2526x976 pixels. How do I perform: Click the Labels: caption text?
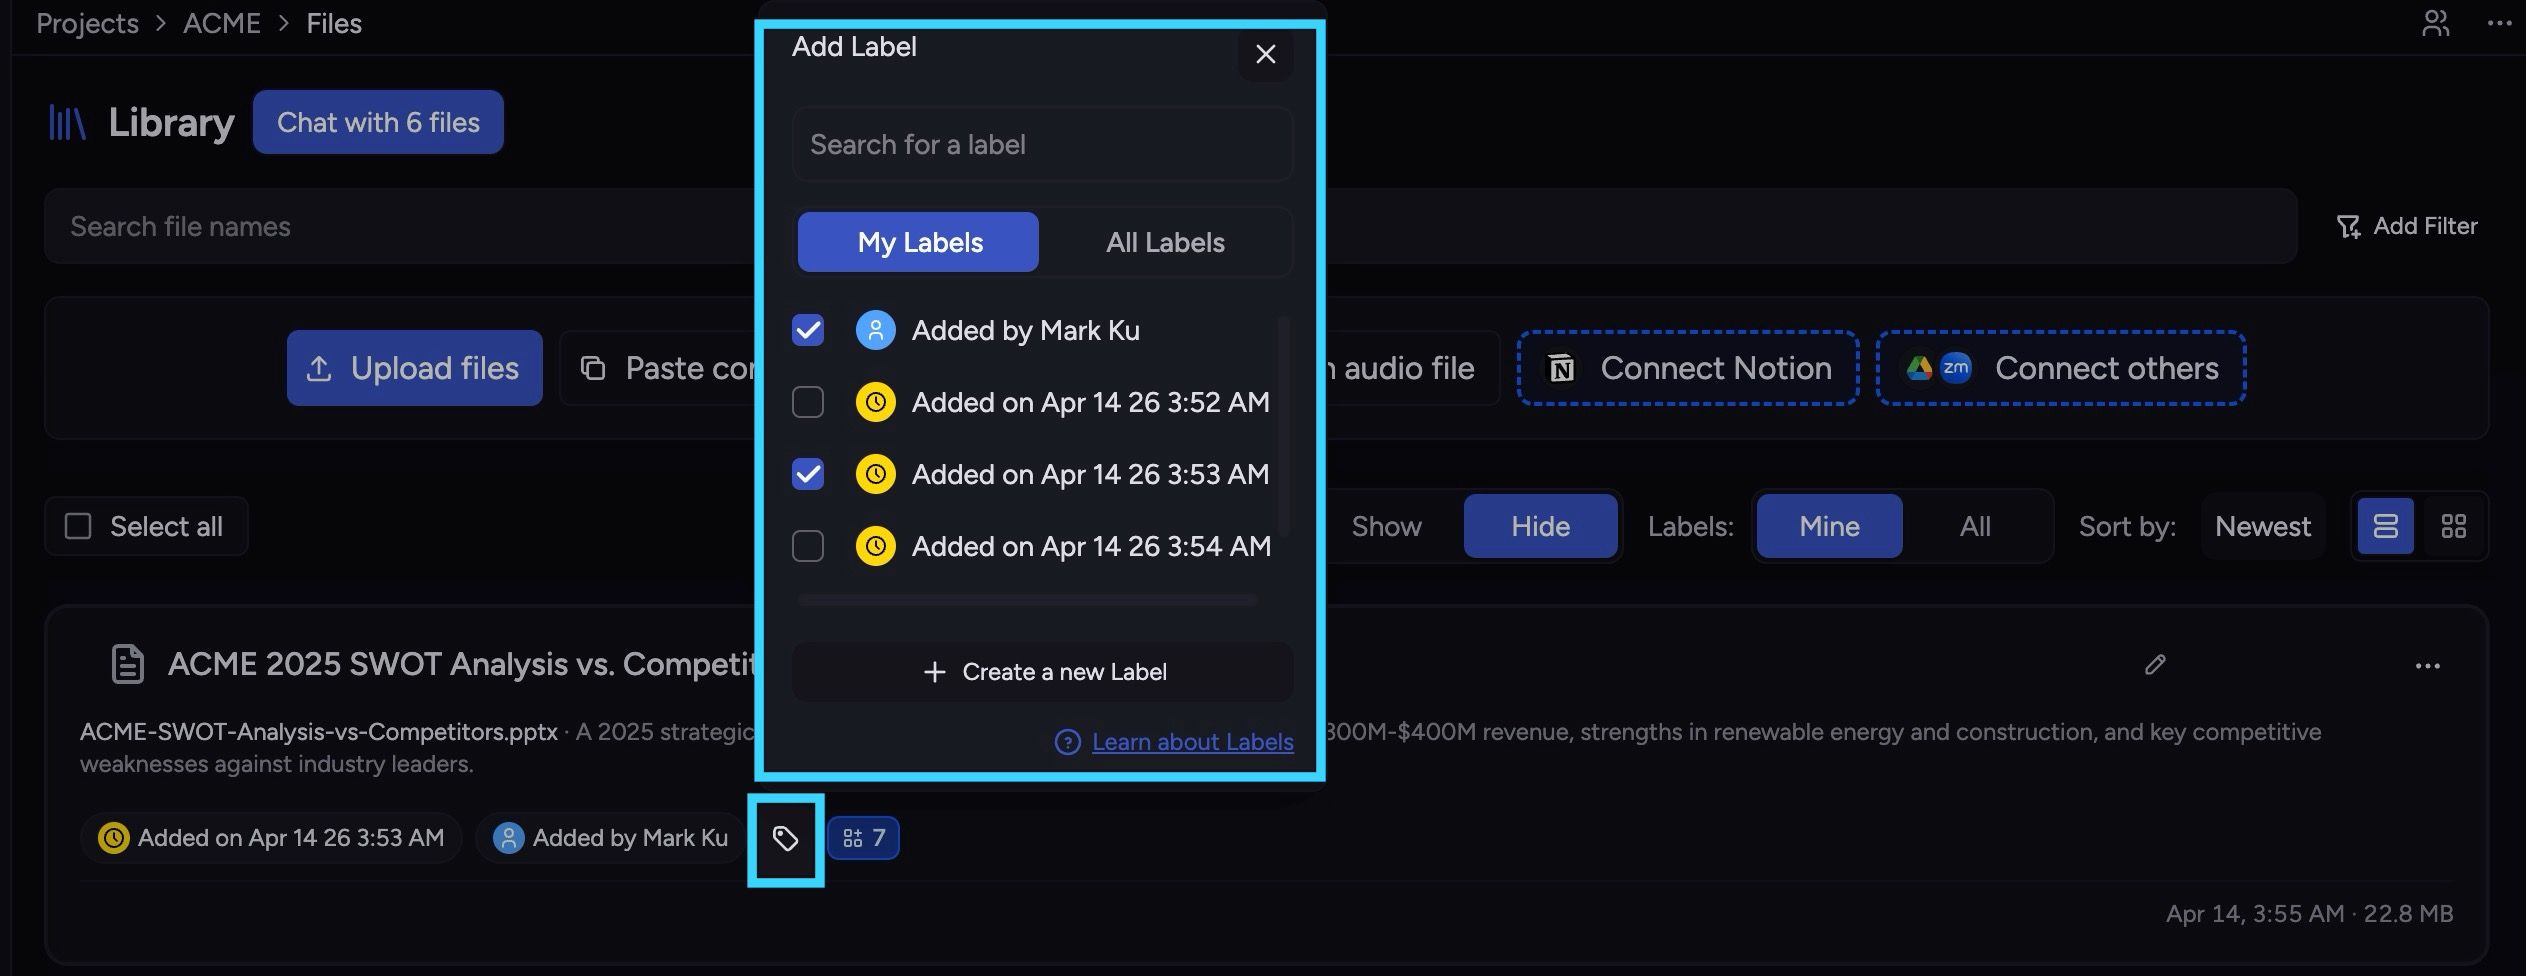click(1690, 526)
